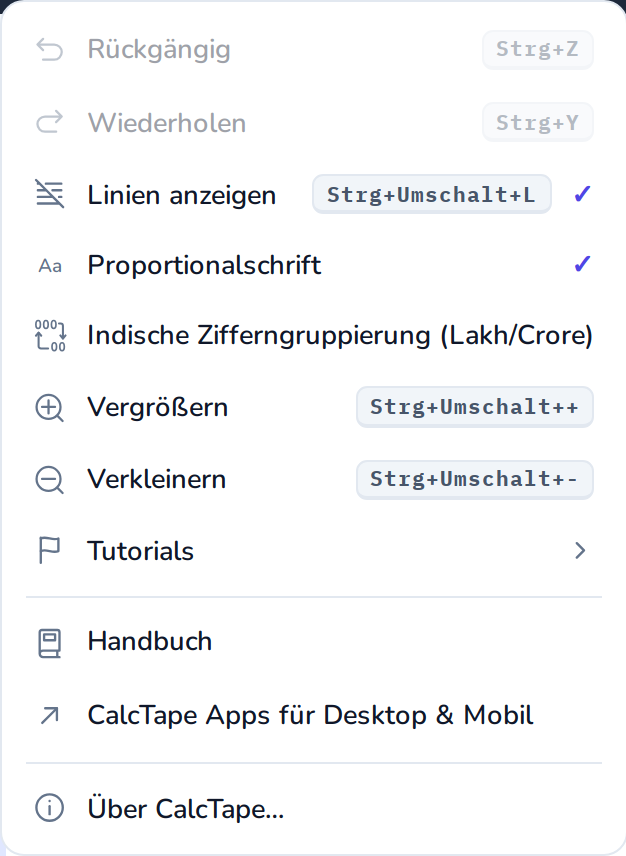Click the magnifier minus icon
626x856 pixels.
(x=50, y=480)
